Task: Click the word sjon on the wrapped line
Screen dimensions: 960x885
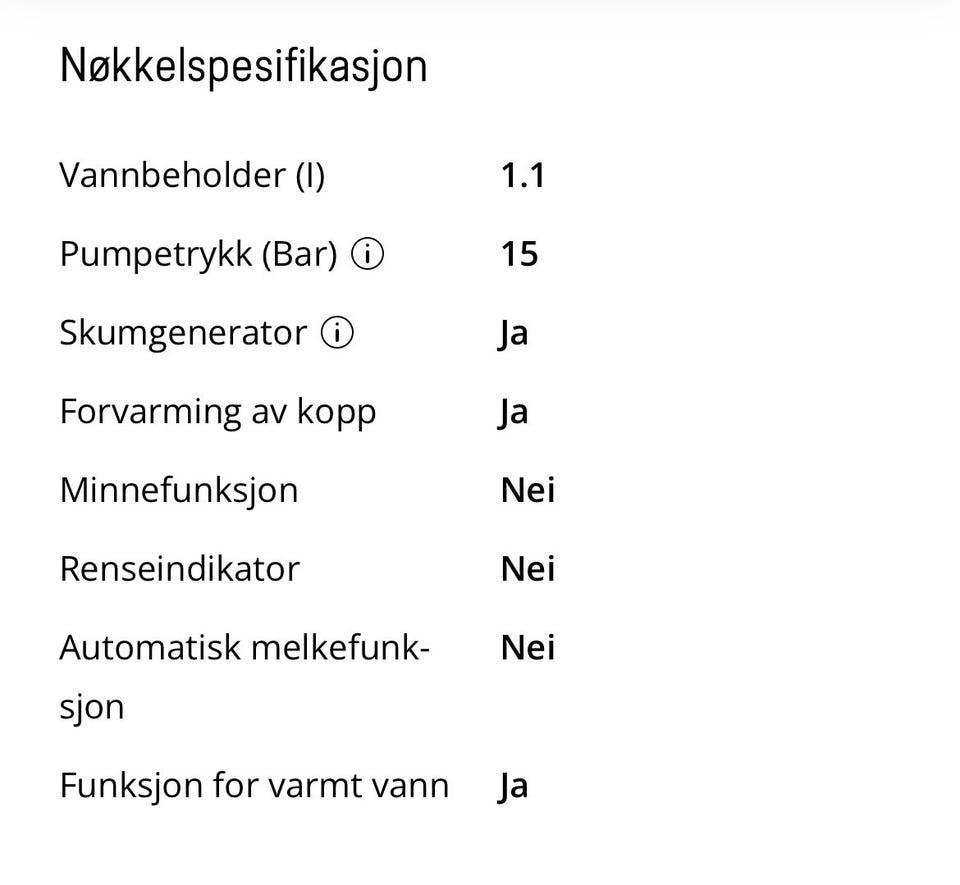Action: click(x=92, y=708)
